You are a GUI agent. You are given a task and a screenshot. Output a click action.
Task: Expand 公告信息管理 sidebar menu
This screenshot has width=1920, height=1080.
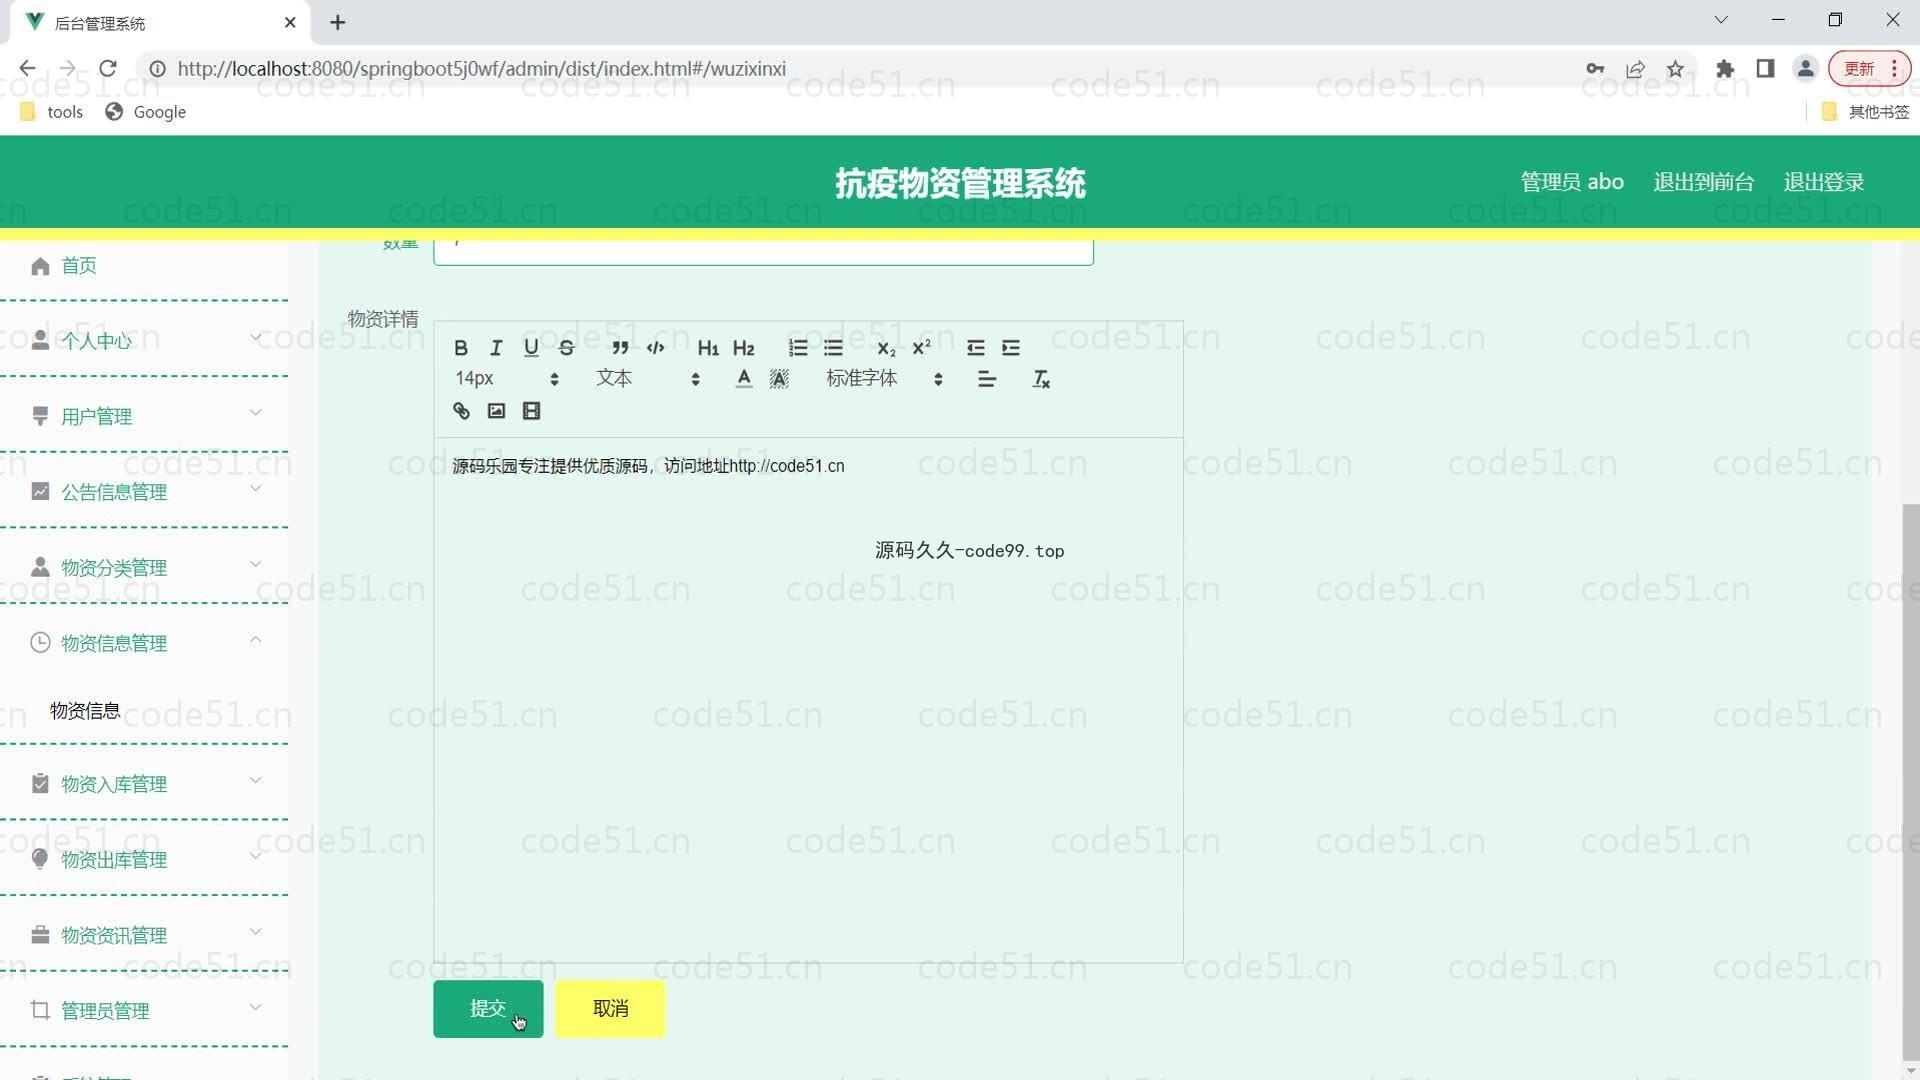point(145,492)
